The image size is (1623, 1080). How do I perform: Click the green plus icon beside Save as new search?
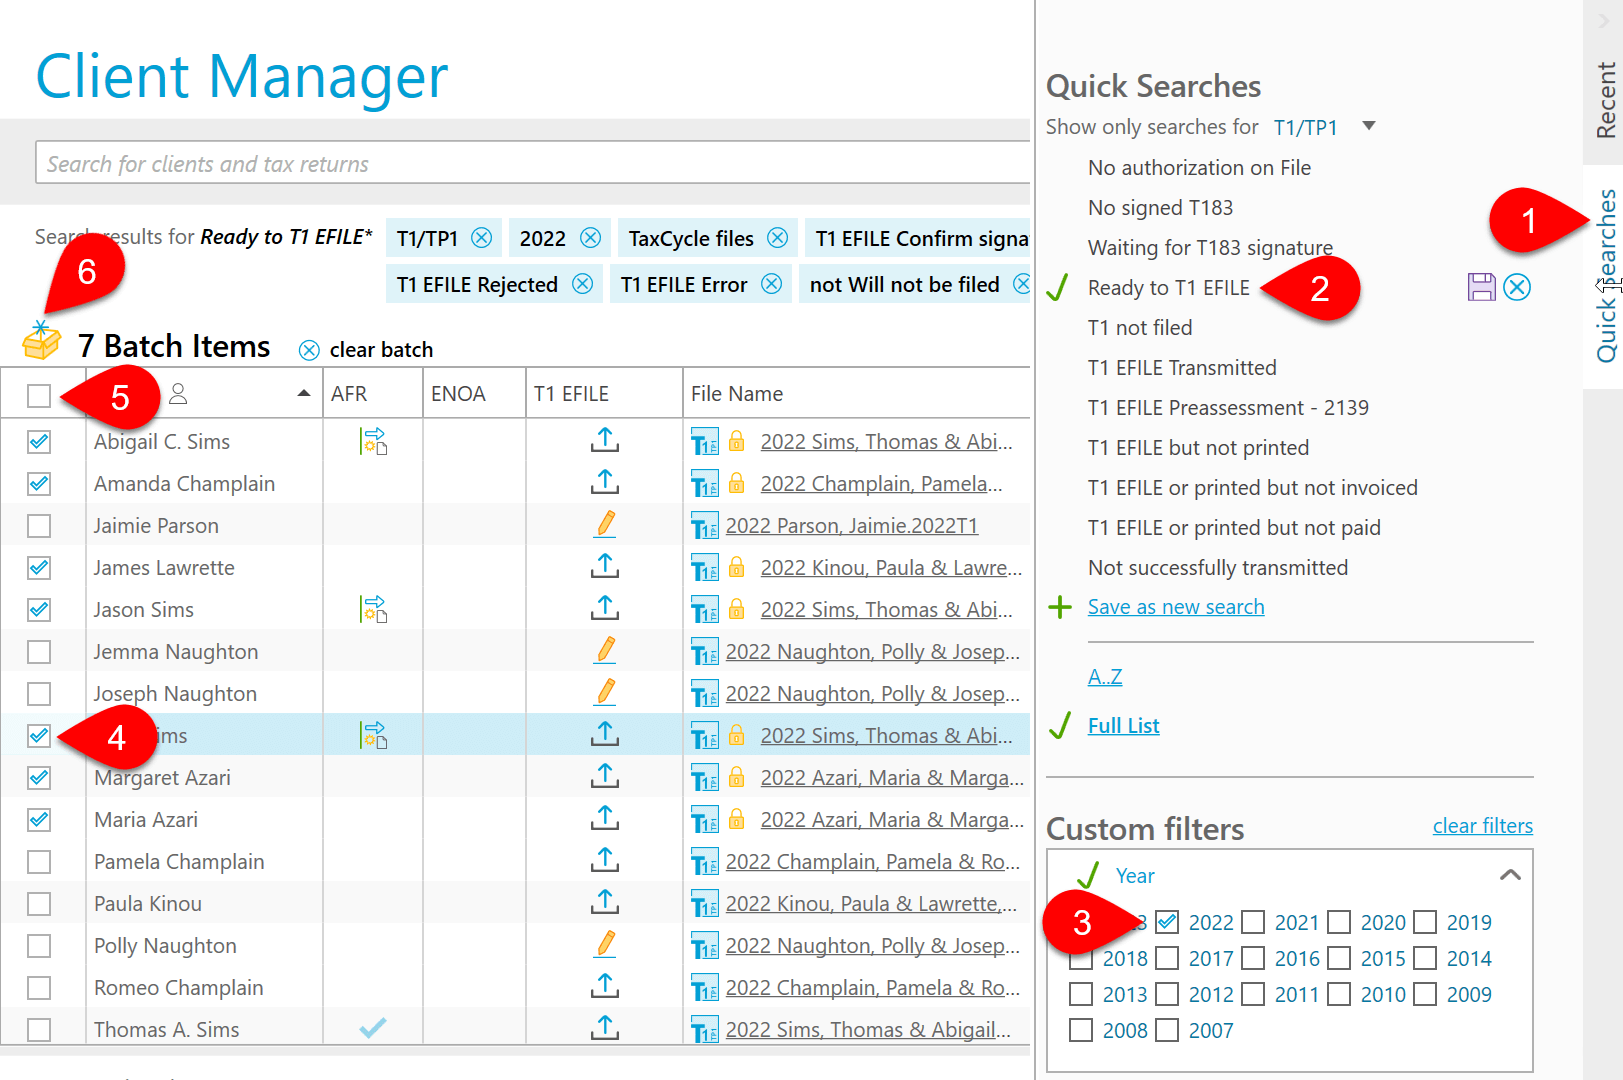(x=1059, y=607)
